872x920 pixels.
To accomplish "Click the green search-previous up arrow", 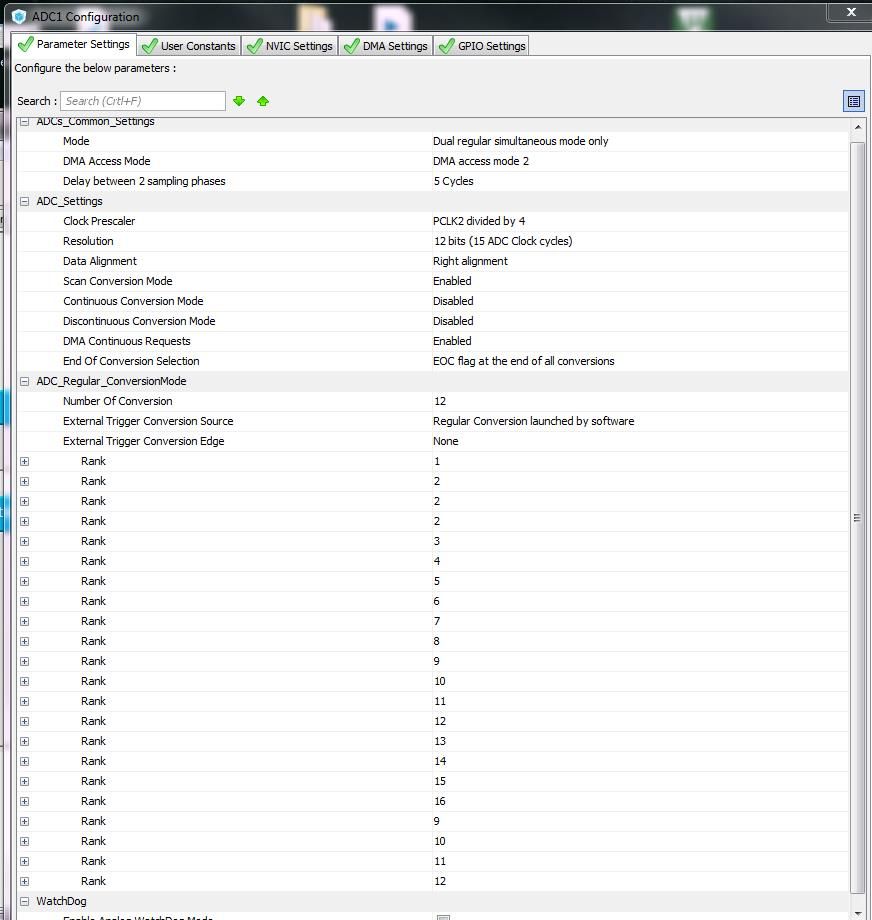I will (x=263, y=101).
